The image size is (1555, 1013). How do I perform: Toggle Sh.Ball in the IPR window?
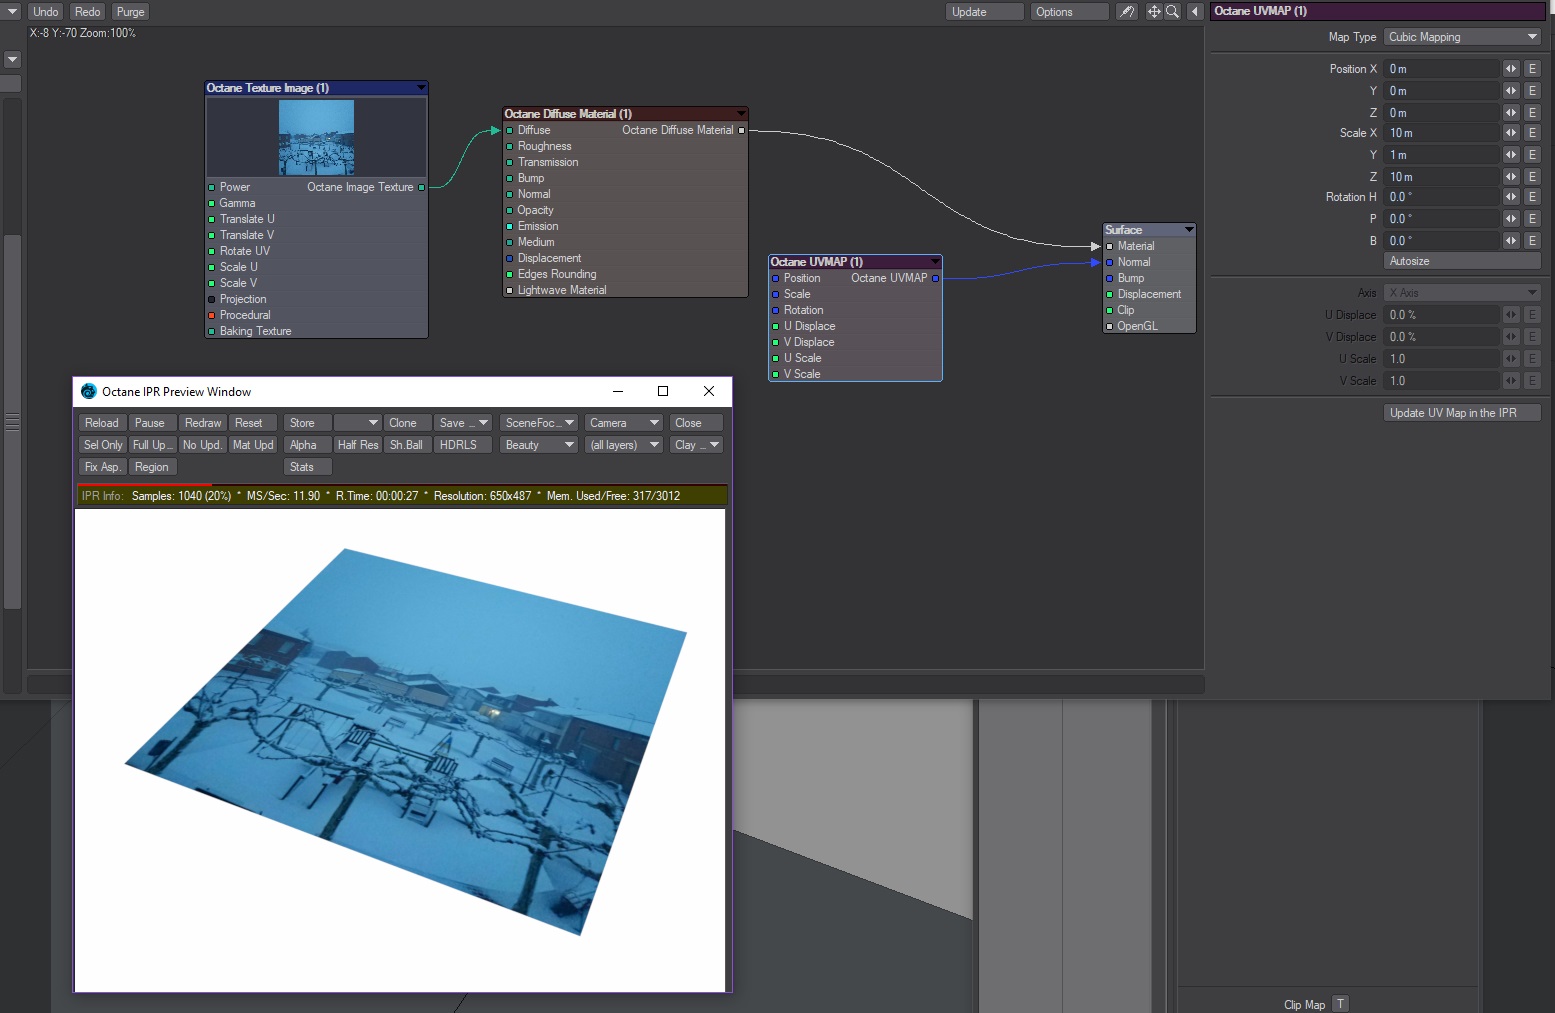(x=408, y=445)
